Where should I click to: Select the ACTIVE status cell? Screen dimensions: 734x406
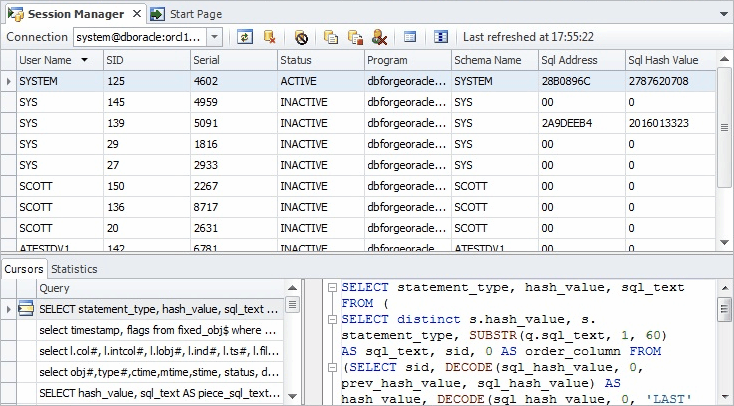pyautogui.click(x=321, y=81)
